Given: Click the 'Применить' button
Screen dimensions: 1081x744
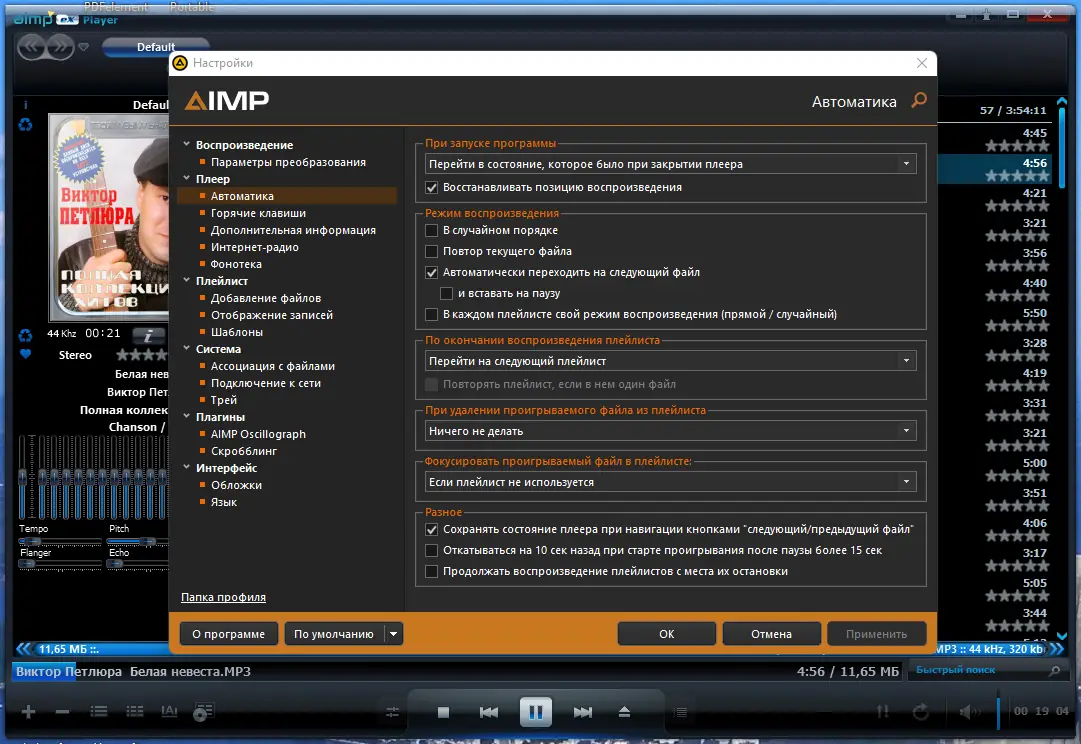Looking at the screenshot, I should (876, 634).
